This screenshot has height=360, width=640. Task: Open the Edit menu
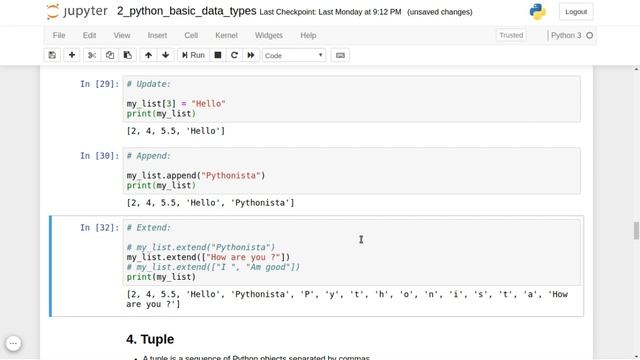[x=89, y=36]
